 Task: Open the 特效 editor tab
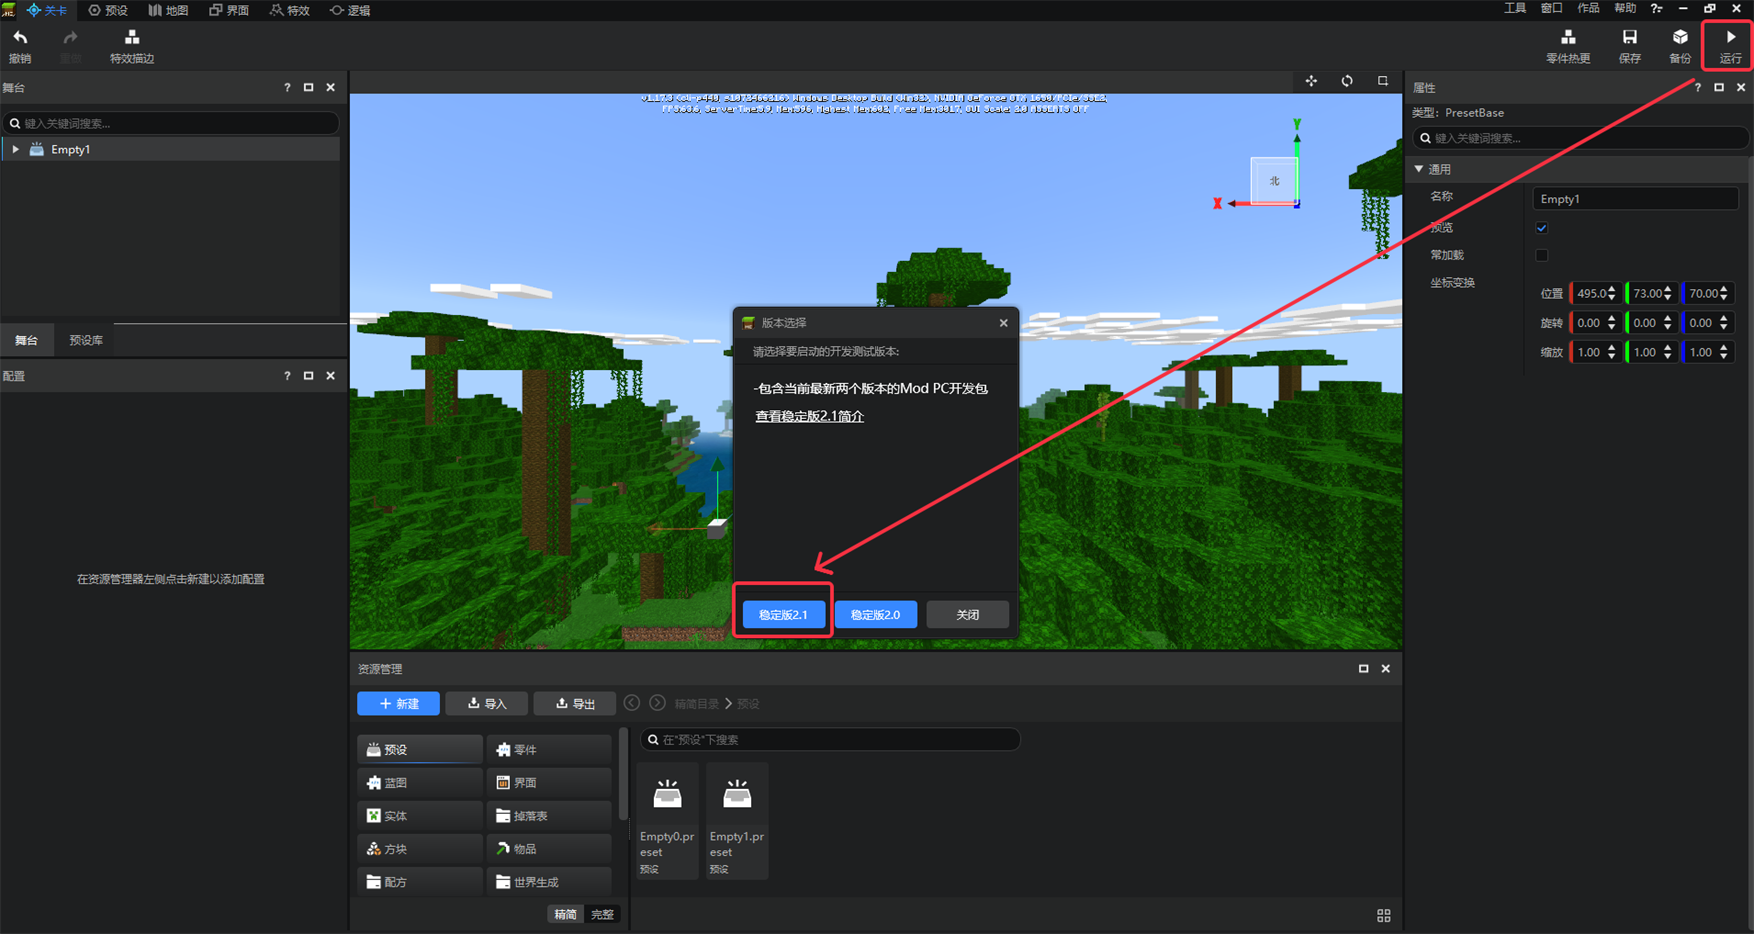click(290, 10)
